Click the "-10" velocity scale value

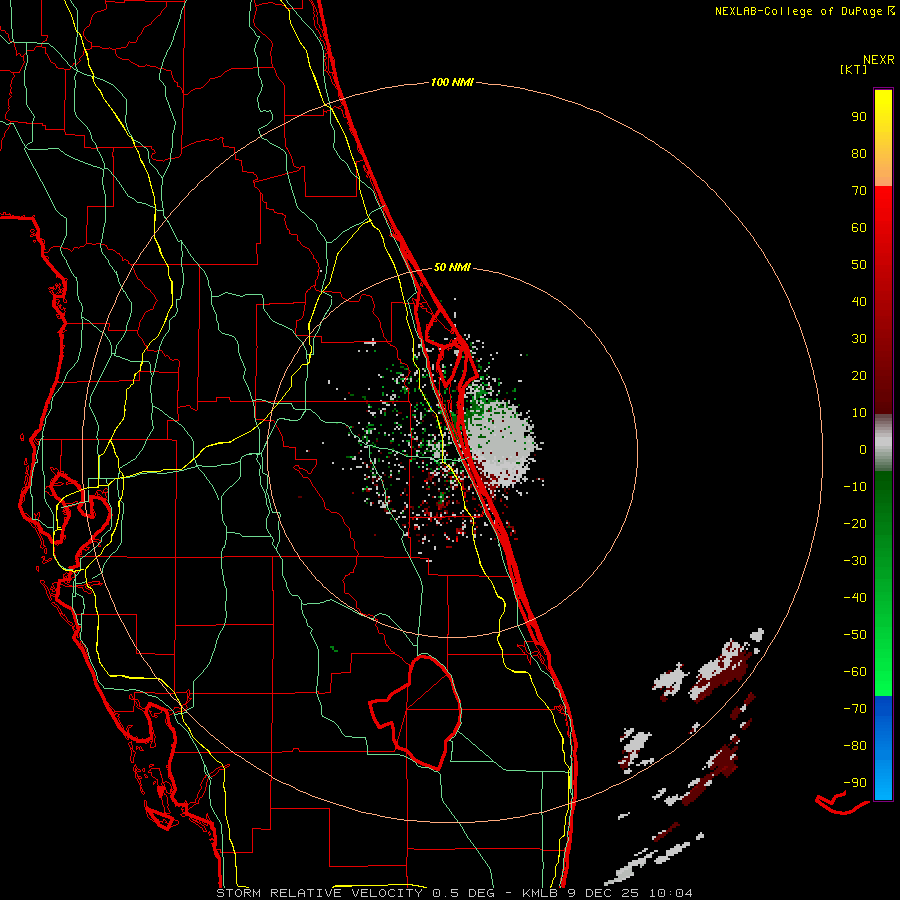pyautogui.click(x=855, y=487)
